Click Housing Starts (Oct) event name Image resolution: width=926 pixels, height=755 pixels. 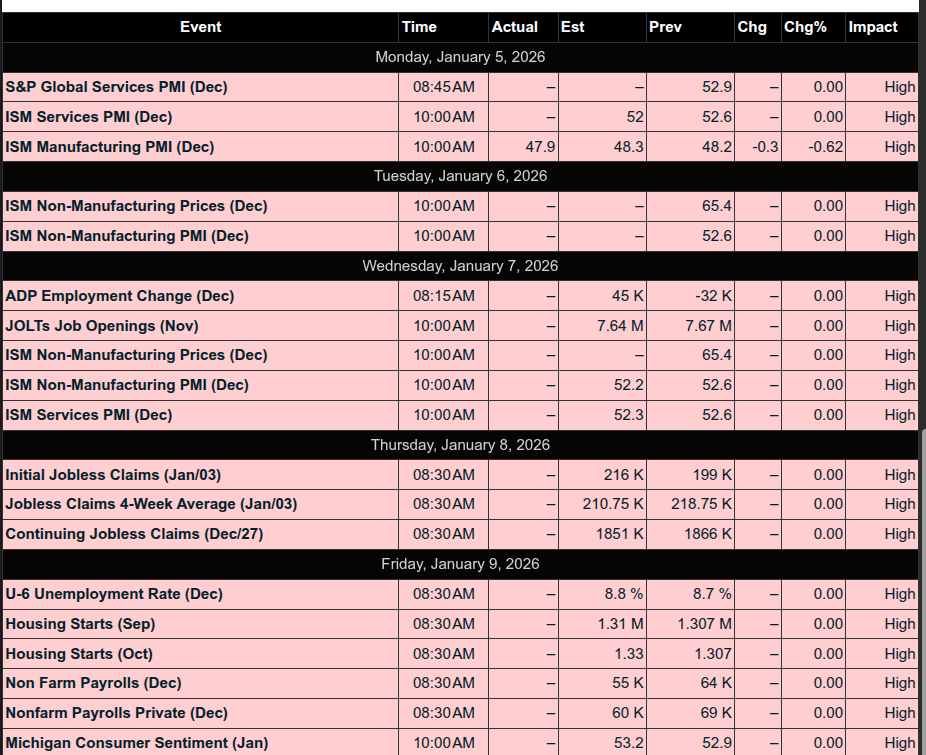point(81,654)
